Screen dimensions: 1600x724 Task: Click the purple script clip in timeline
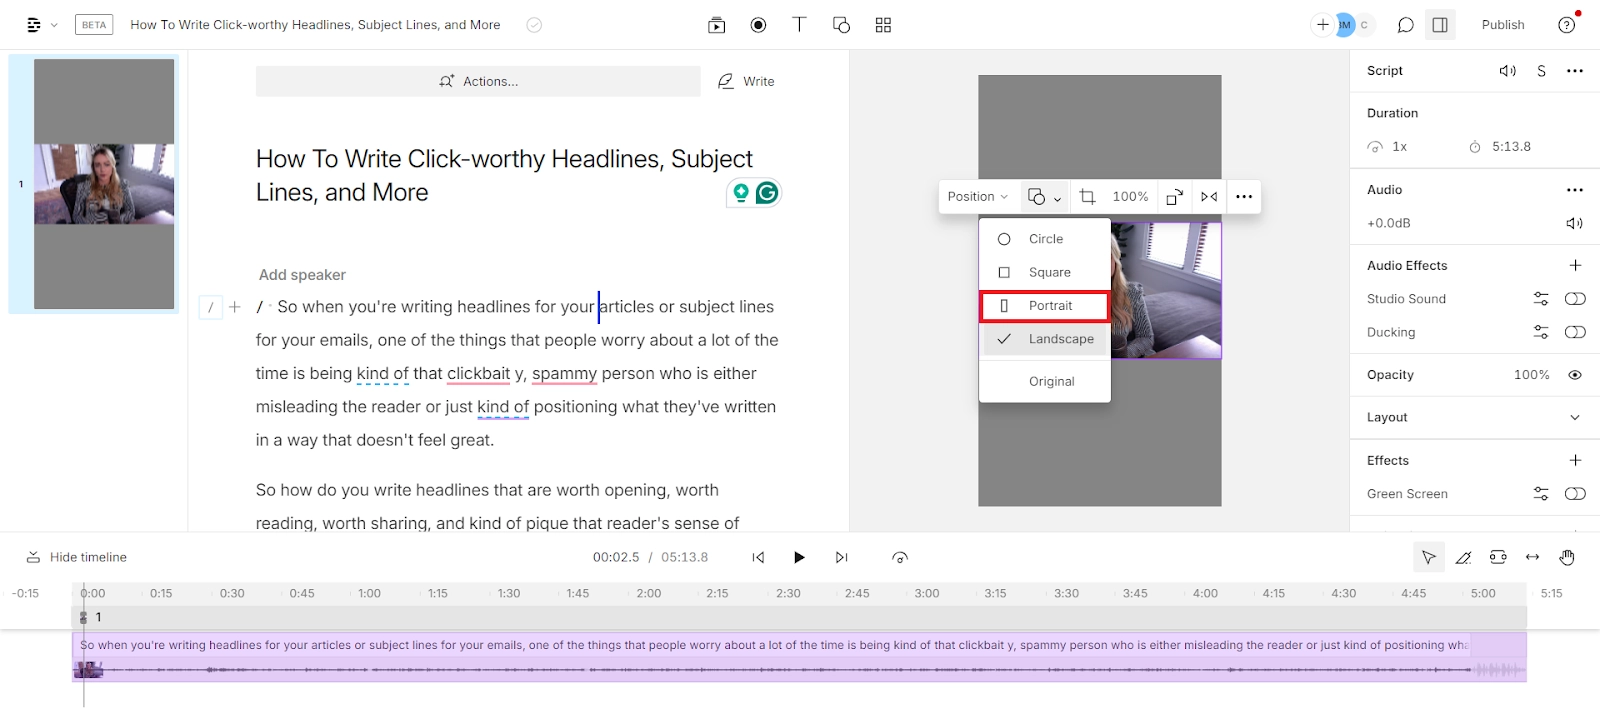799,657
